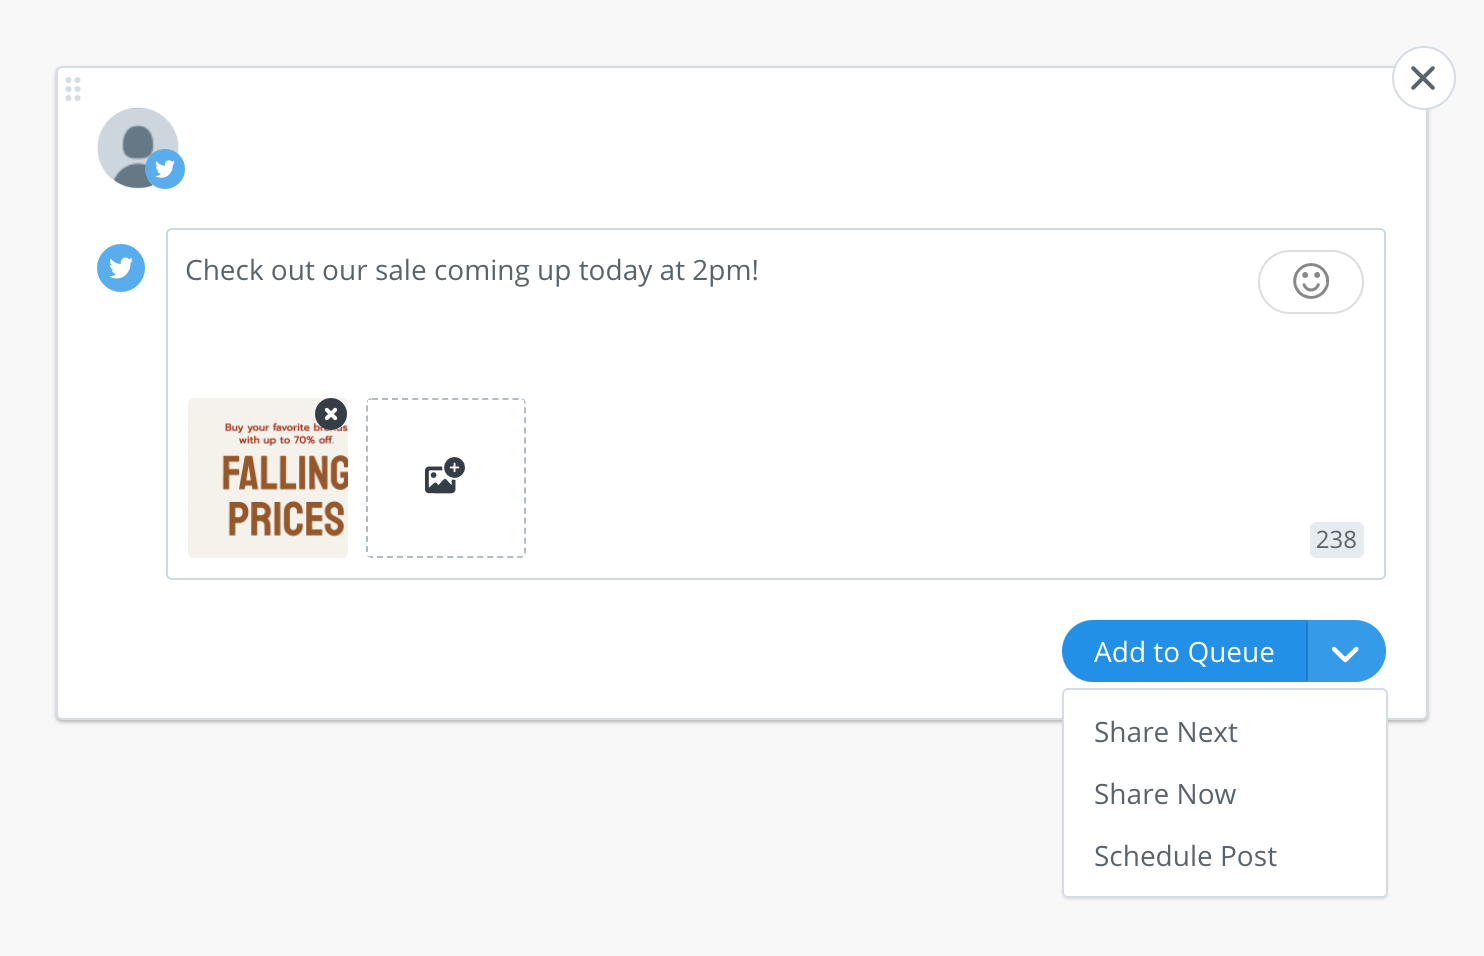Screen dimensions: 1484x956
Task: Click the add image icon
Action: pos(445,477)
